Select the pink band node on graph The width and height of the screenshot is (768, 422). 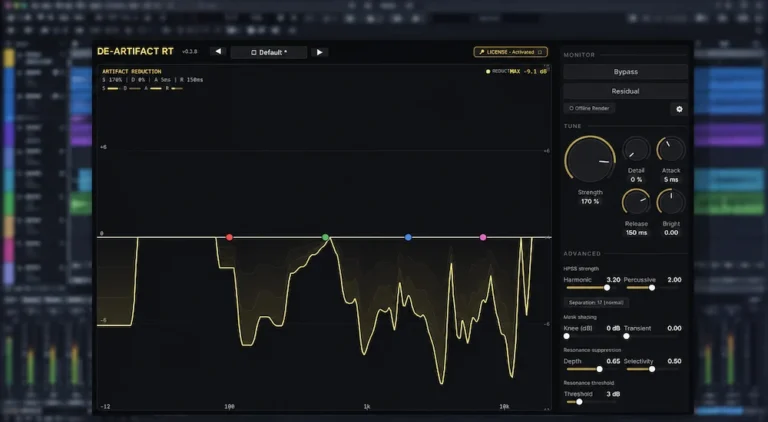(x=483, y=237)
